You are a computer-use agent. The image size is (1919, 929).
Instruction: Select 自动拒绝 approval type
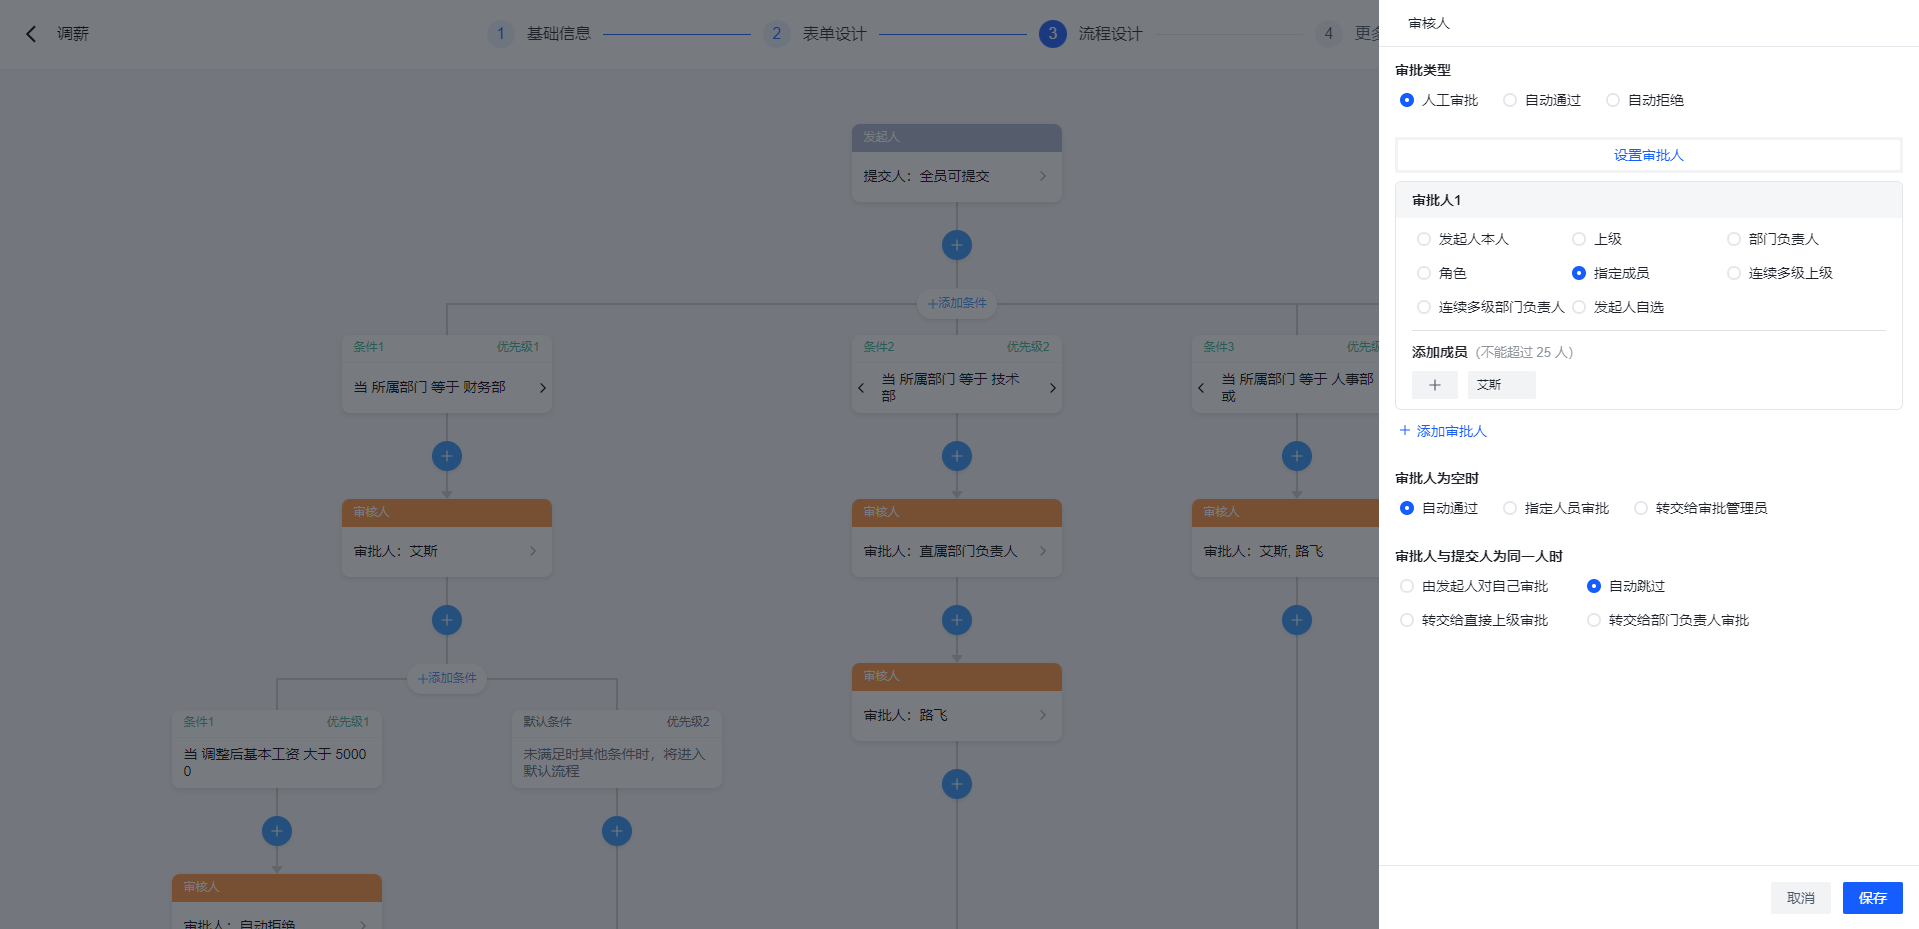click(1612, 99)
